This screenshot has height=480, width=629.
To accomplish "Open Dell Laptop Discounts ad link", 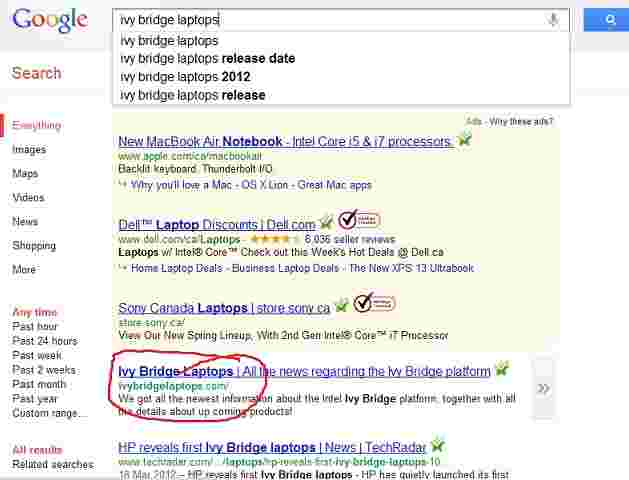I will coord(217,225).
